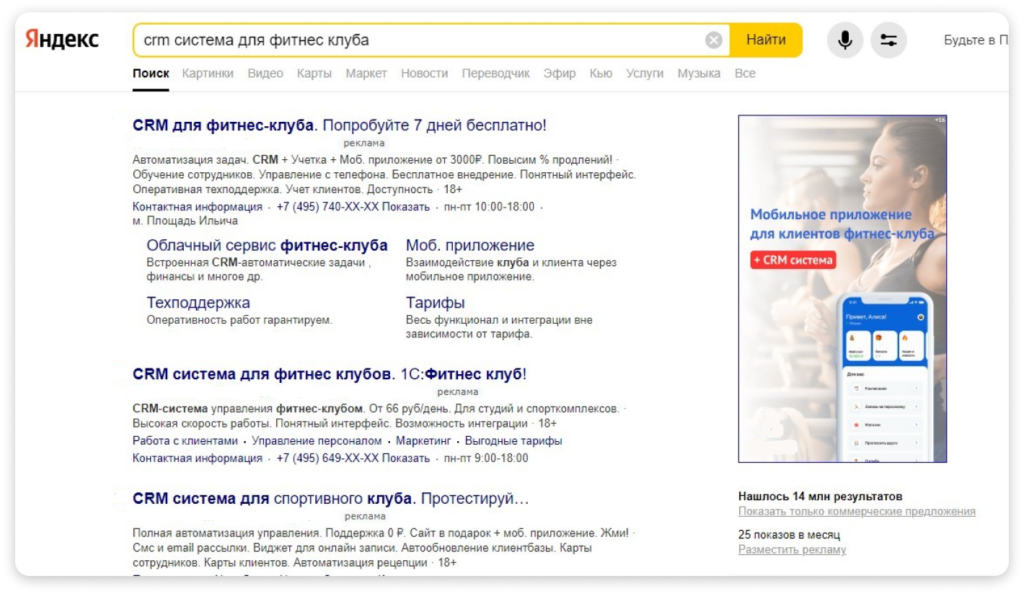Viewport: 1024px width, 594px height.
Task: Click the Яндекс logo
Action: [x=62, y=40]
